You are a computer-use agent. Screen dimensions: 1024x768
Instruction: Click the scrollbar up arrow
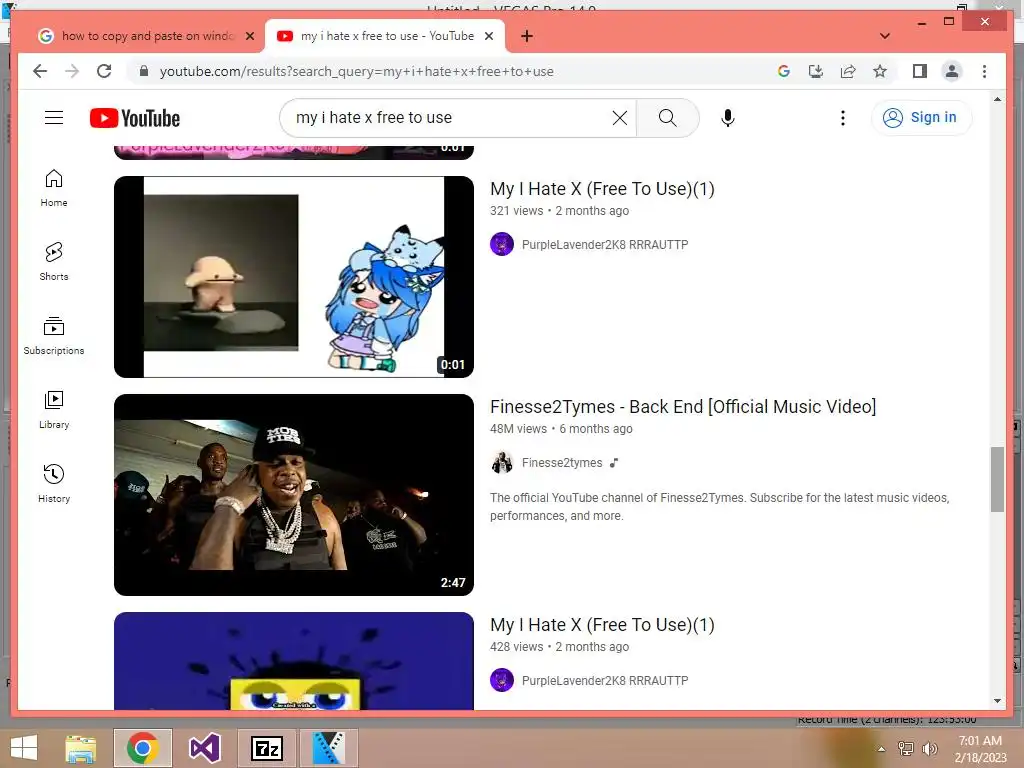tap(997, 99)
